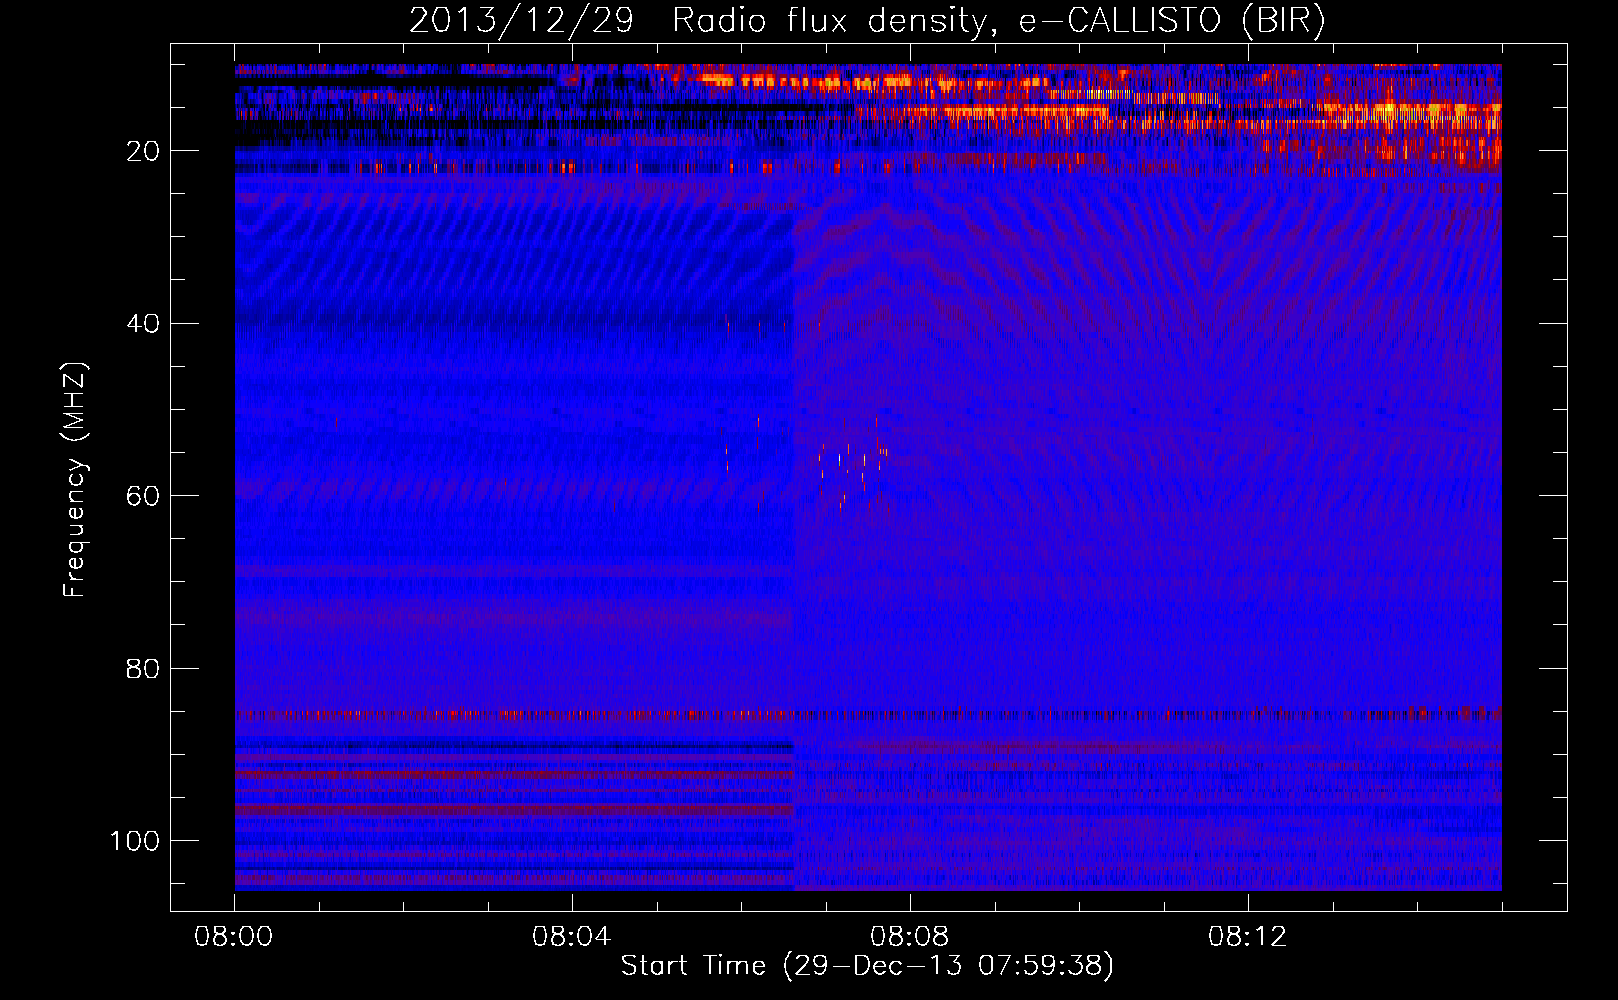Click the 'Frequency (MHZ)' axis label
The height and width of the screenshot is (1000, 1618).
point(75,479)
